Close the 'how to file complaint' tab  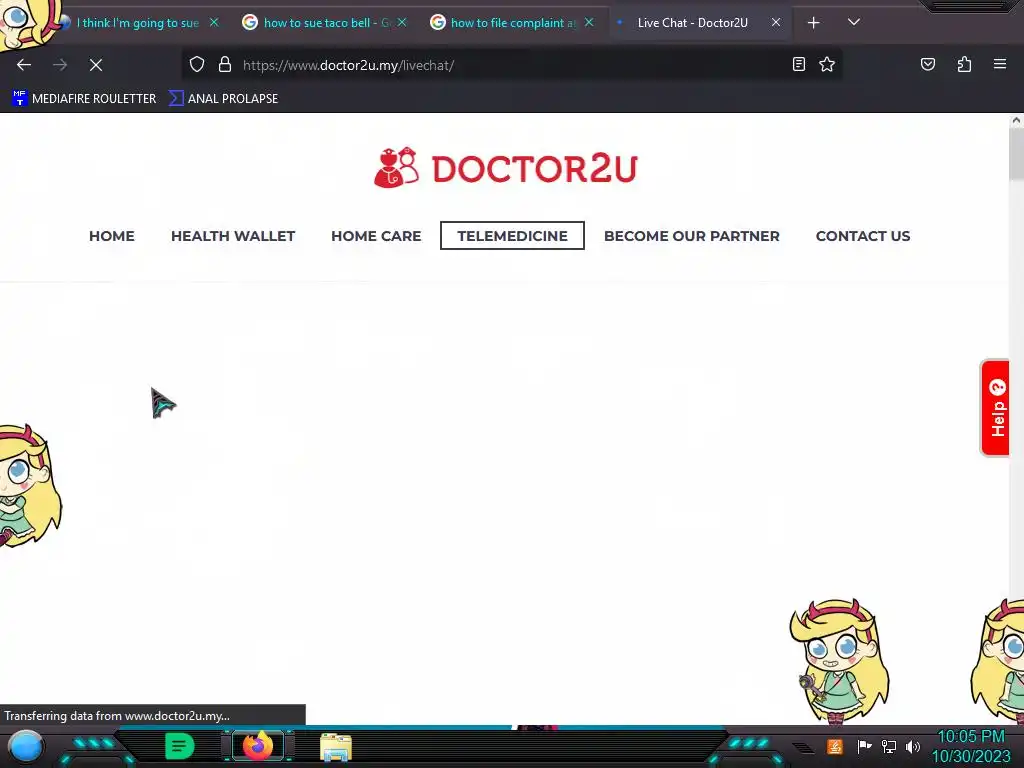[589, 22]
